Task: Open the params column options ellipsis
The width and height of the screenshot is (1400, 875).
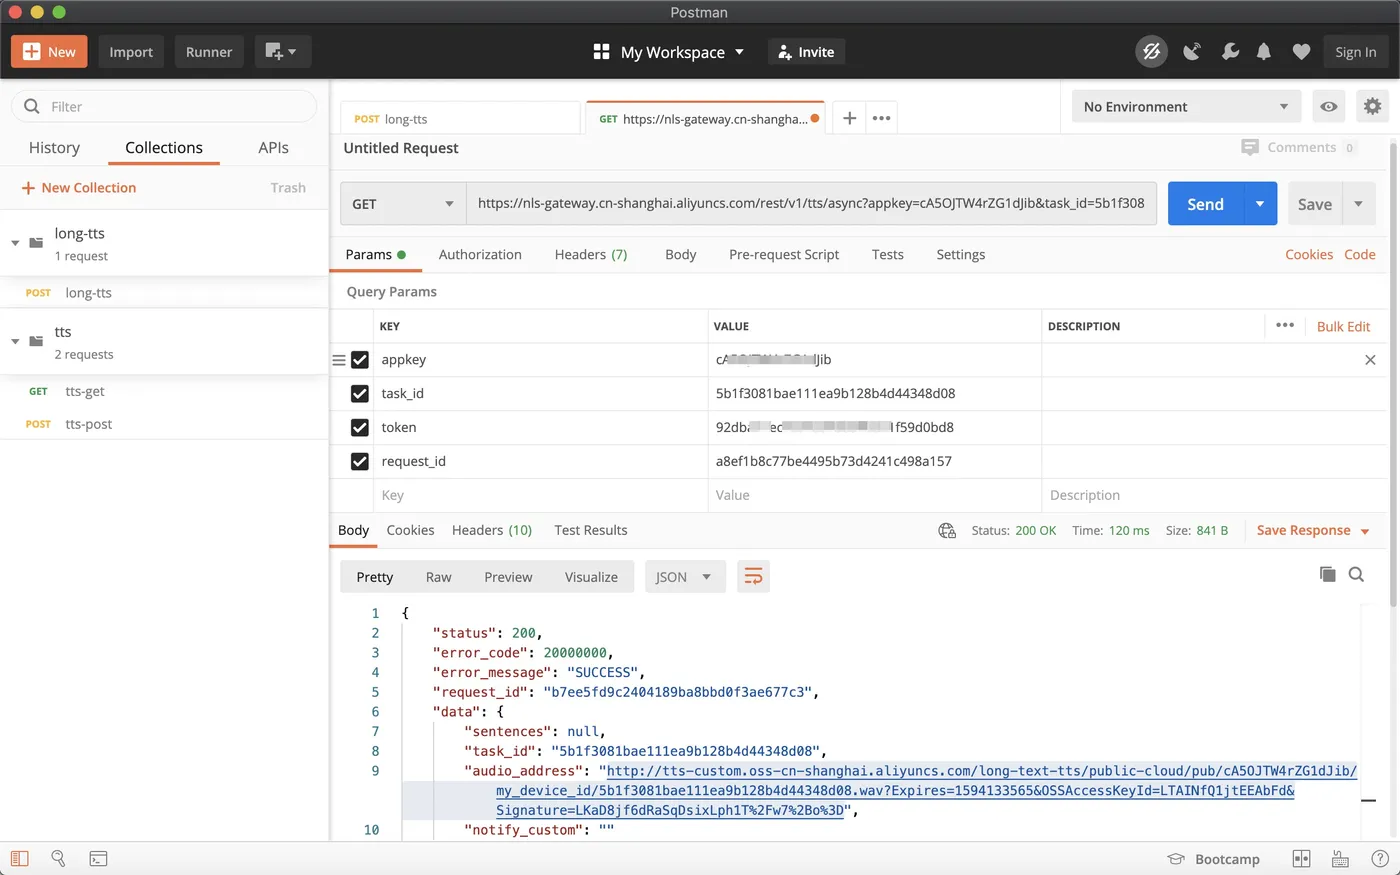Action: pyautogui.click(x=1285, y=325)
